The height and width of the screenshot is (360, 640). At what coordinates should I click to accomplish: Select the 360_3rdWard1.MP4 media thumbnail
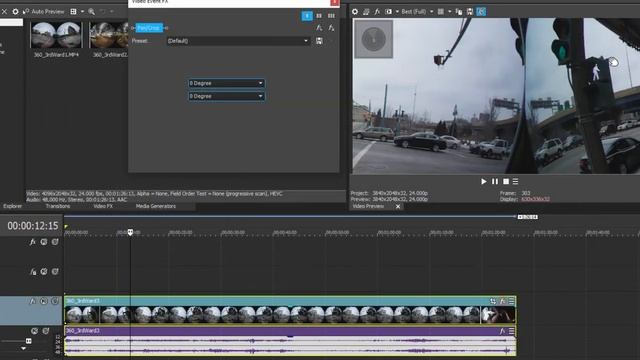pyautogui.click(x=56, y=35)
